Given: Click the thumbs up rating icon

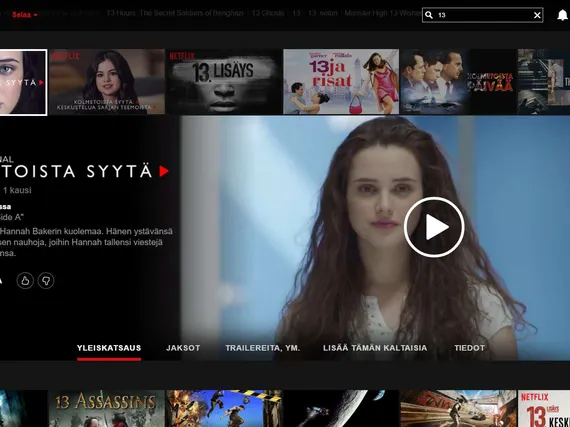Looking at the screenshot, I should pos(25,281).
